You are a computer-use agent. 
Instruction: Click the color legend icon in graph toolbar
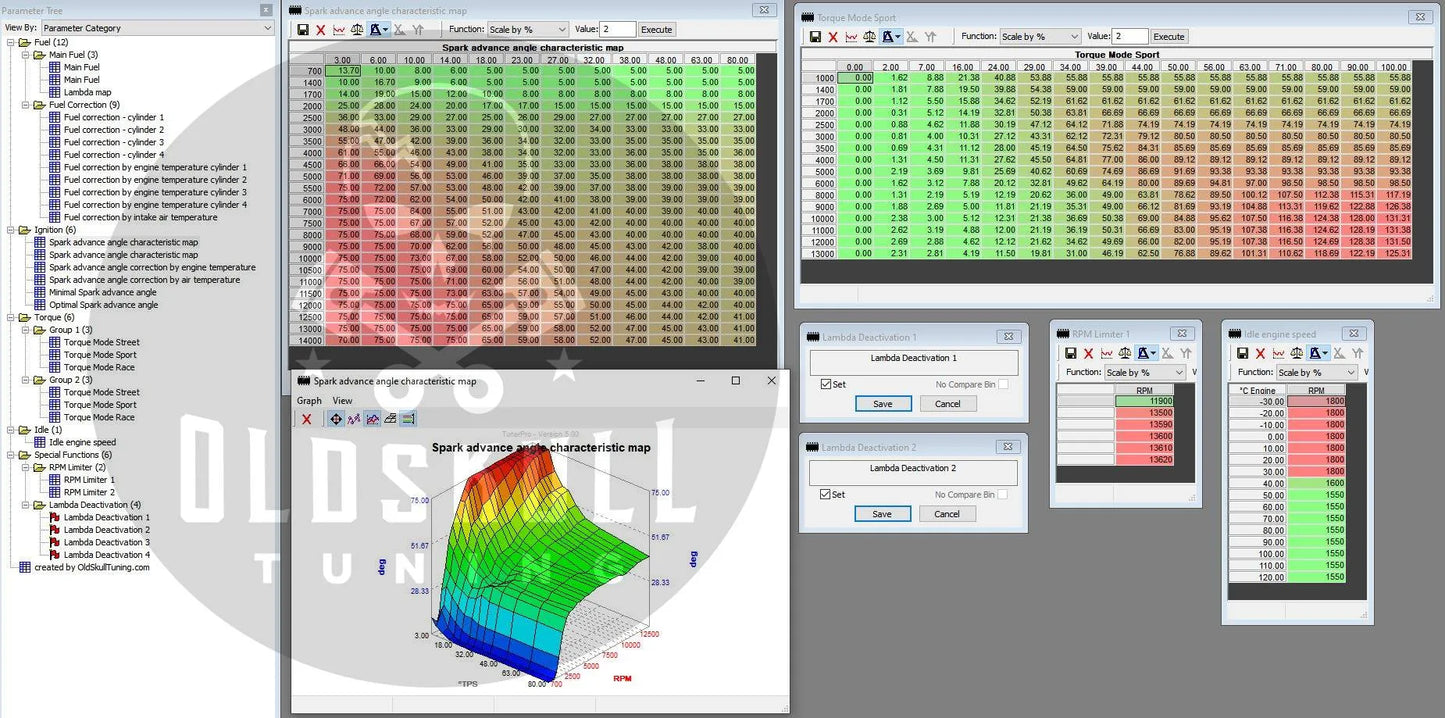tap(408, 419)
